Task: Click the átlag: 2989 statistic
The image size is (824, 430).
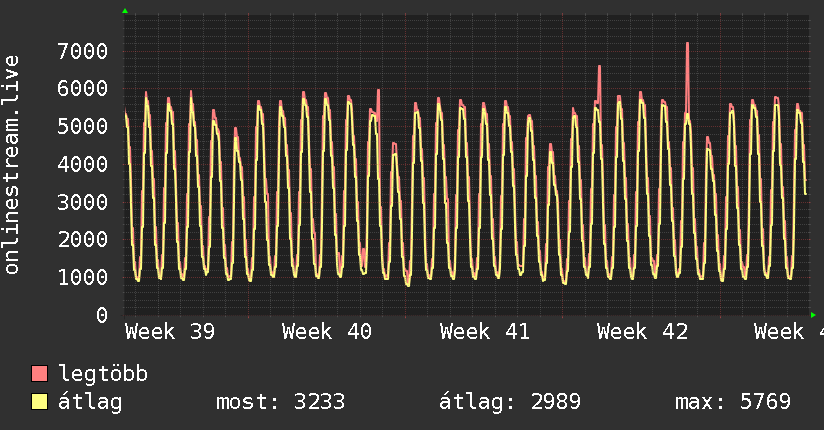Action: click(x=510, y=402)
